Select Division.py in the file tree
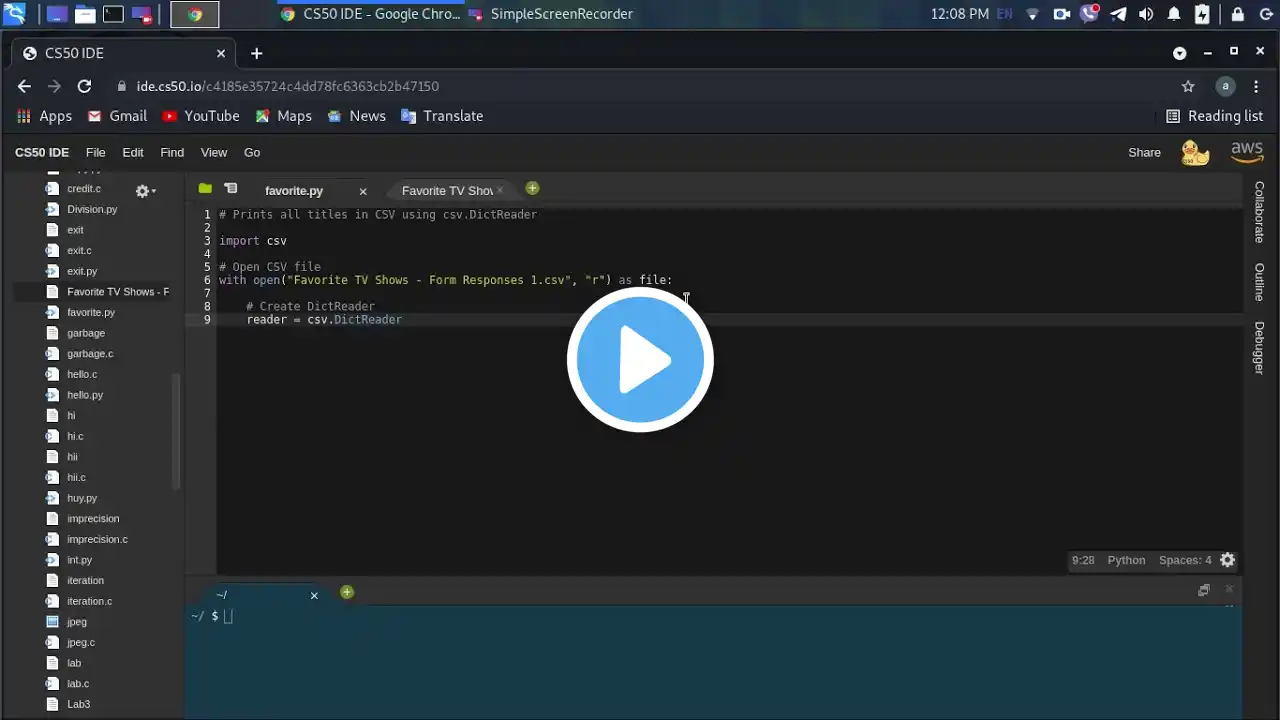Viewport: 1280px width, 720px height. (x=92, y=209)
